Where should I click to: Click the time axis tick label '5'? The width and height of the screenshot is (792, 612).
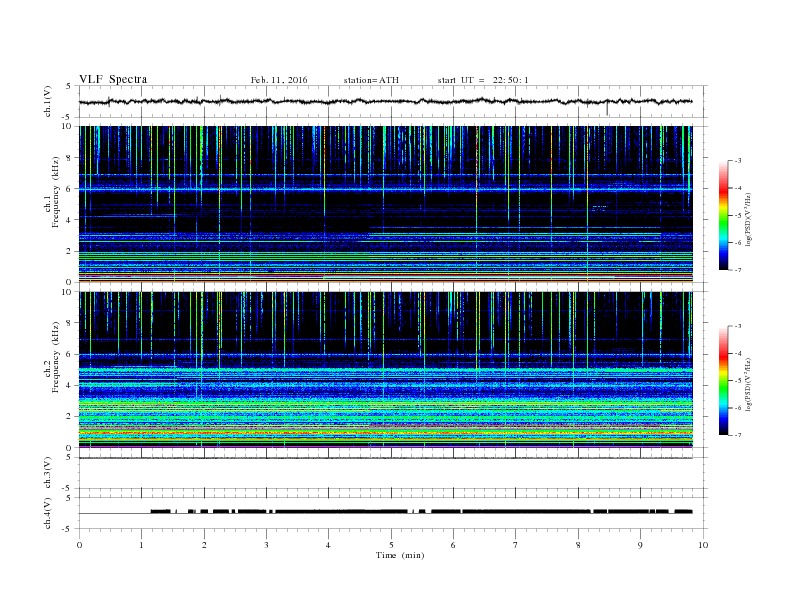click(391, 545)
